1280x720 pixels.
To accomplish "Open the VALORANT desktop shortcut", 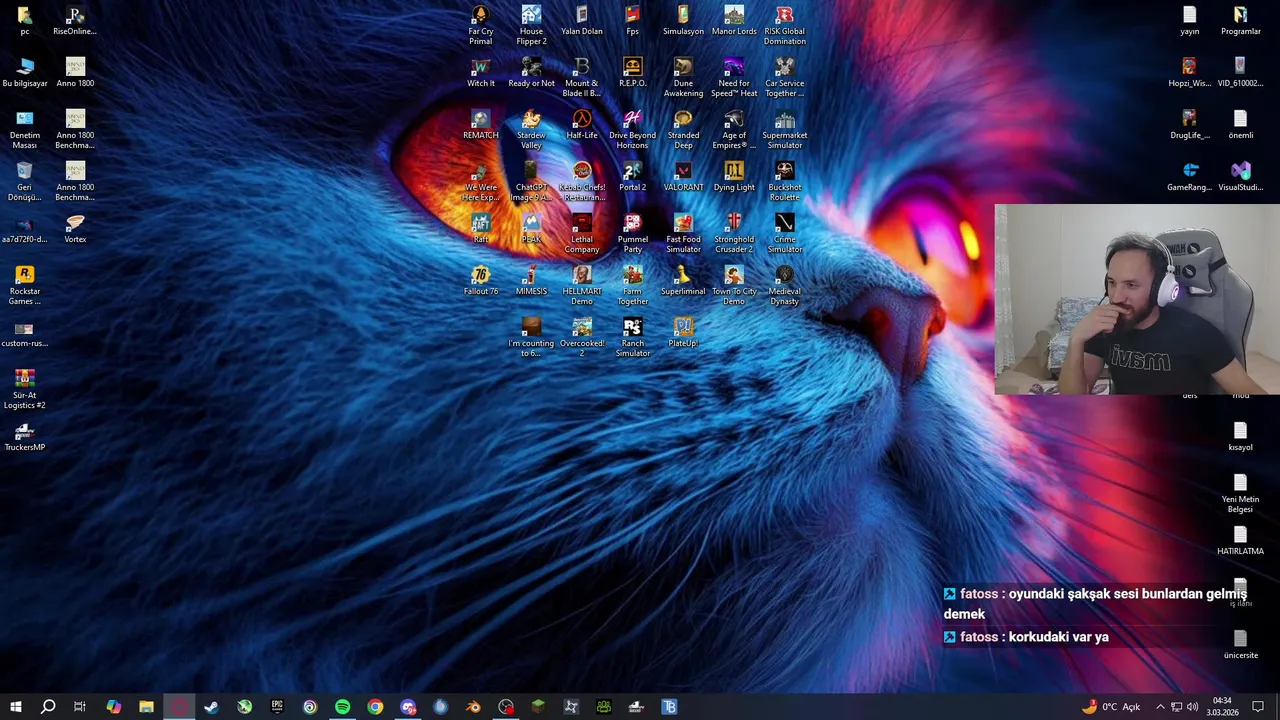I will (683, 176).
